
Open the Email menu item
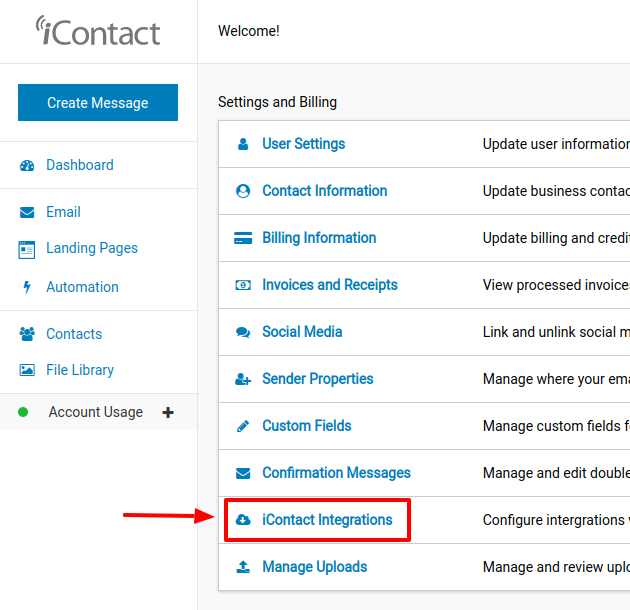tap(63, 212)
